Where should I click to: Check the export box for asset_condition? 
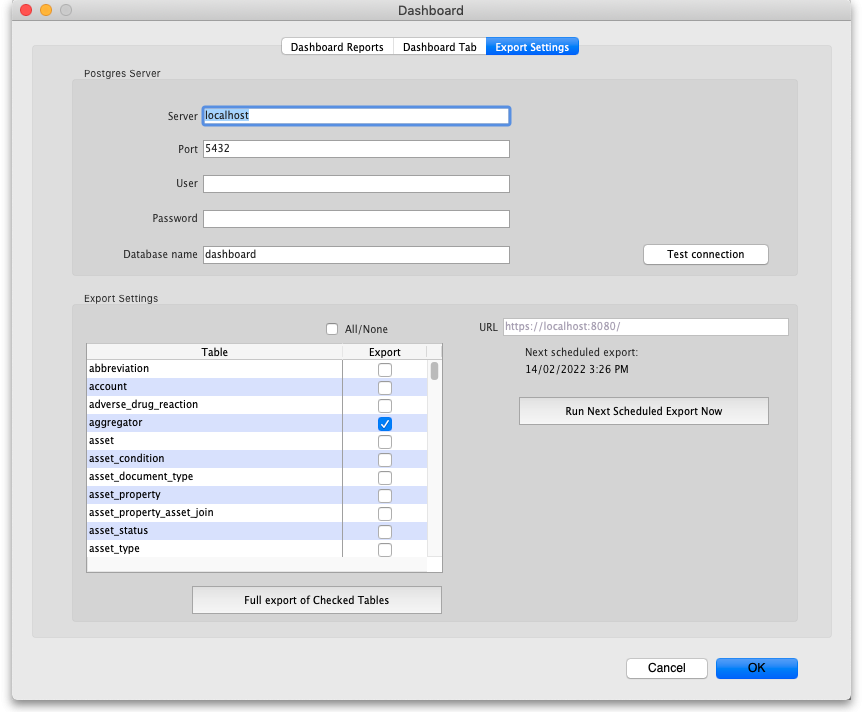pos(385,460)
